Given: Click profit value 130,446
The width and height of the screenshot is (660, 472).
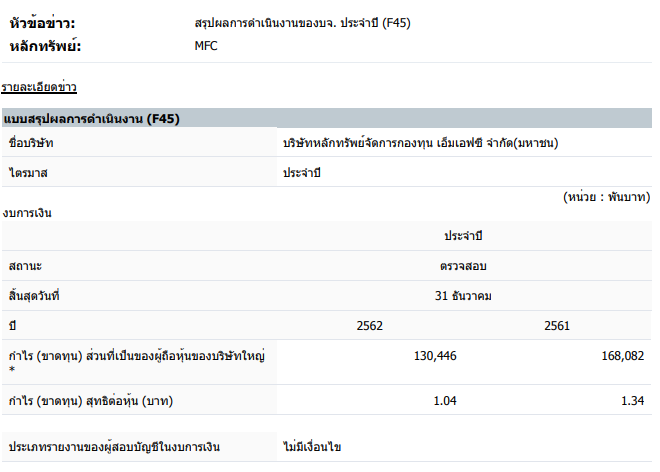Looking at the screenshot, I should tap(435, 356).
